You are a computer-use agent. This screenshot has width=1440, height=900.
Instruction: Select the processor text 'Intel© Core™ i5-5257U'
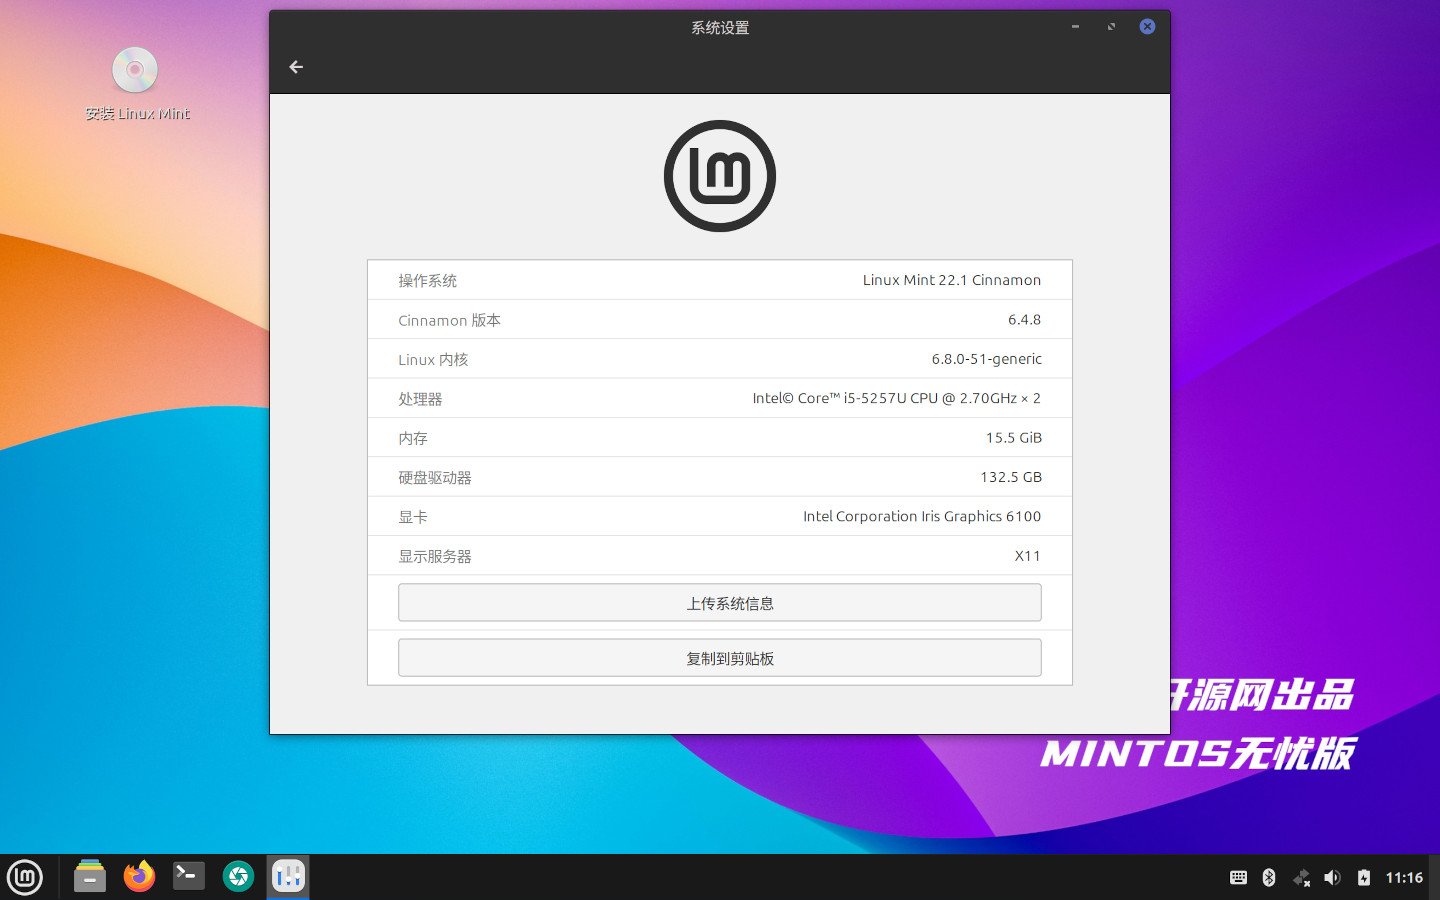(829, 398)
